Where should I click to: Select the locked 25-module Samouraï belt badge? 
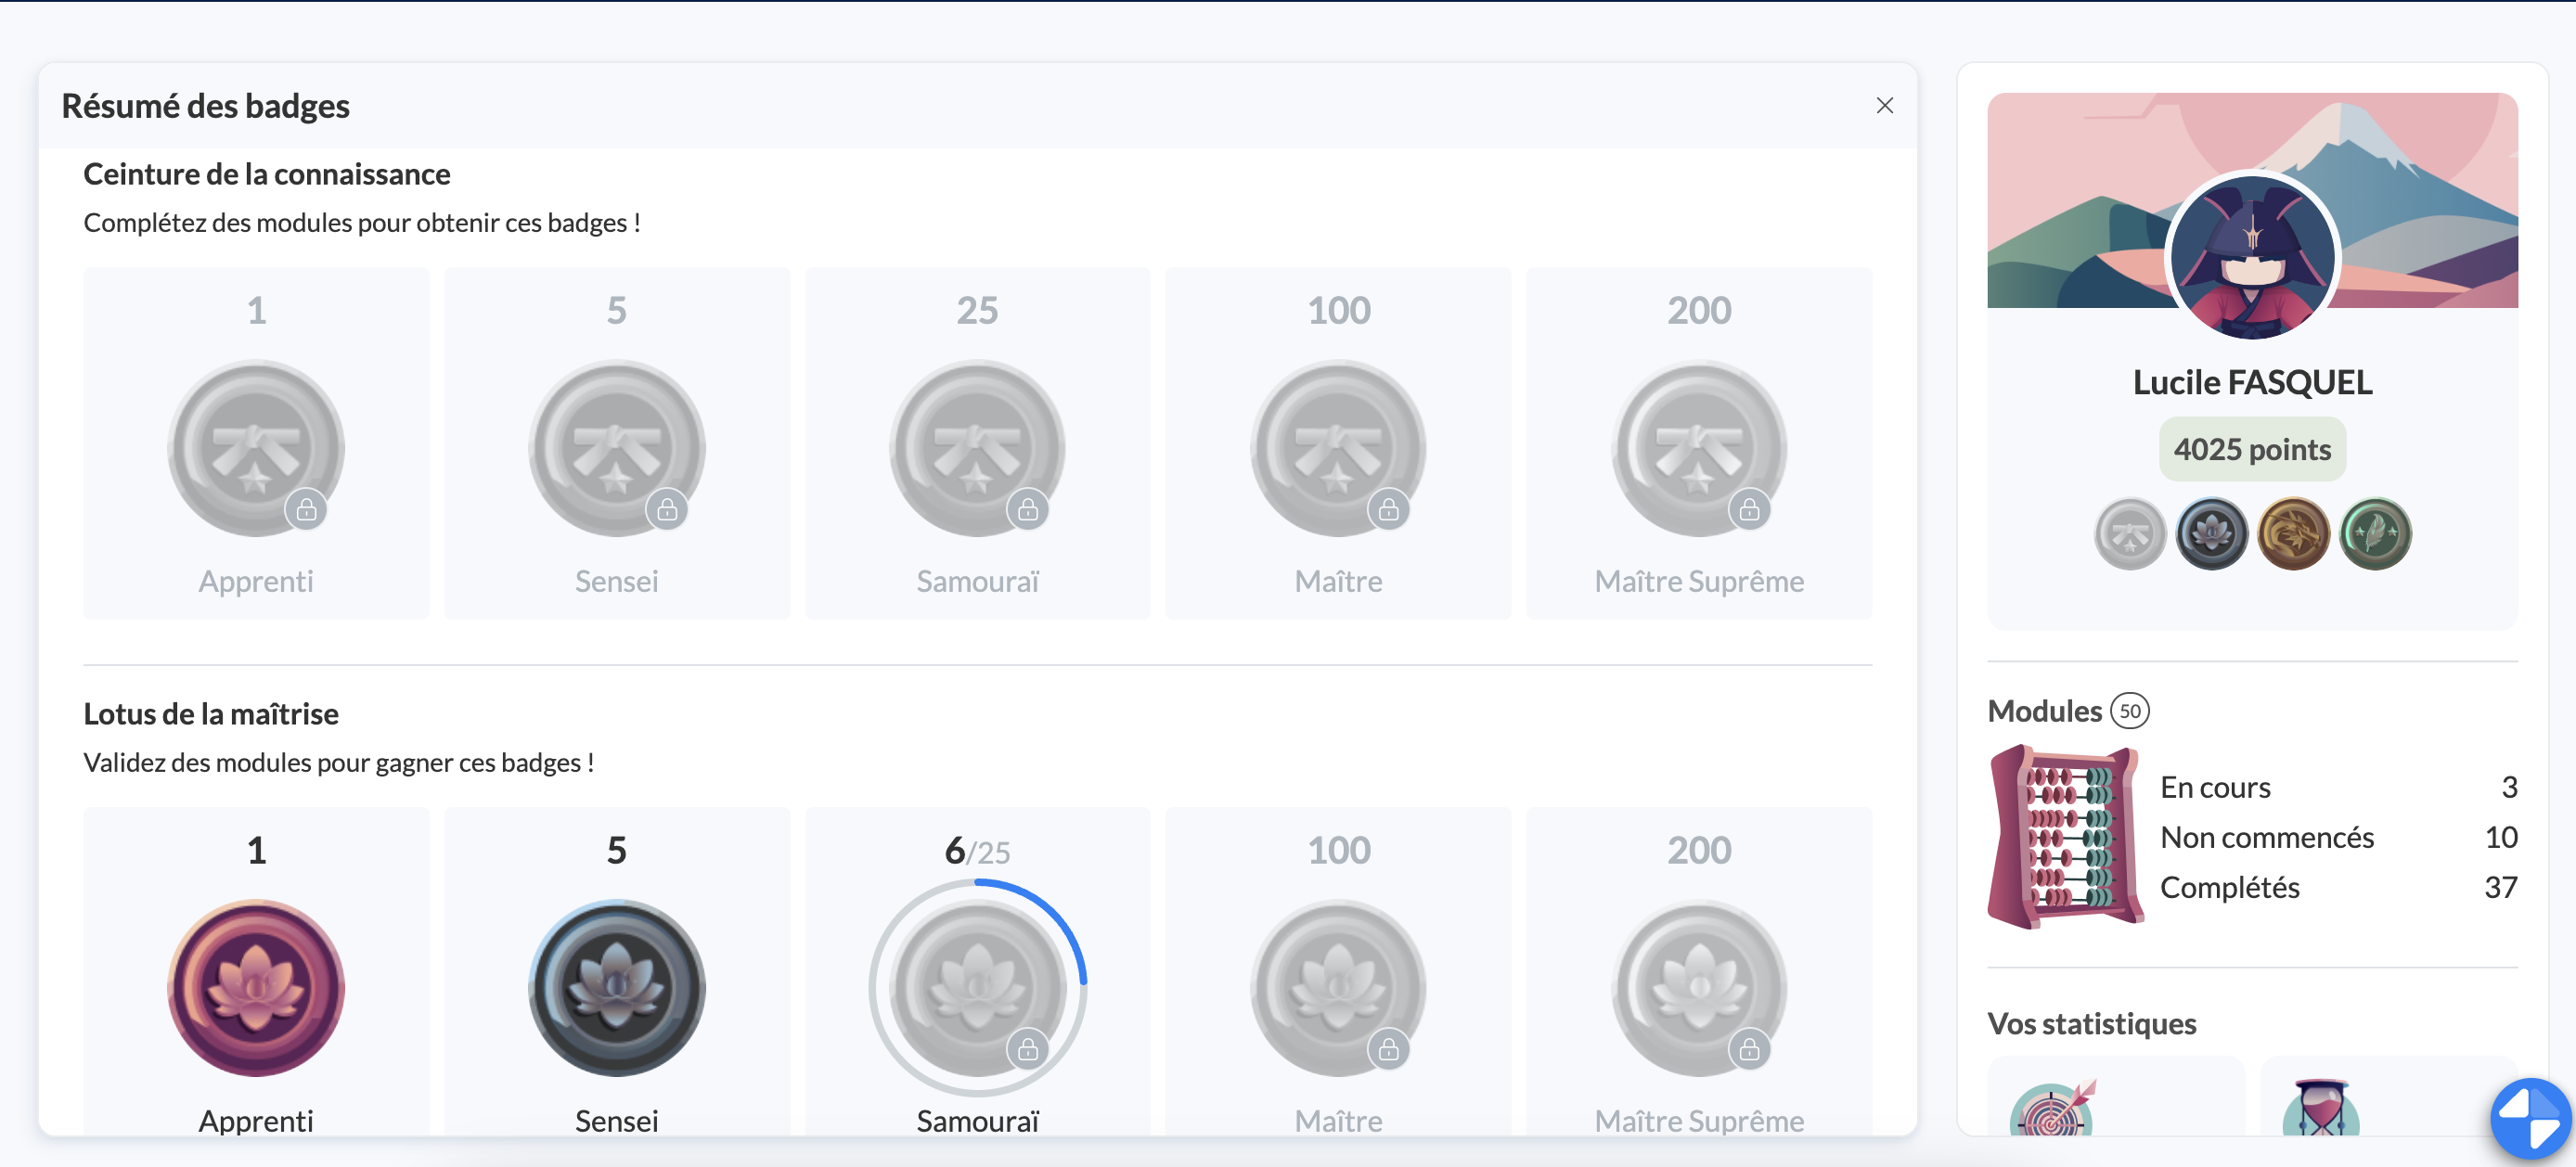point(977,448)
